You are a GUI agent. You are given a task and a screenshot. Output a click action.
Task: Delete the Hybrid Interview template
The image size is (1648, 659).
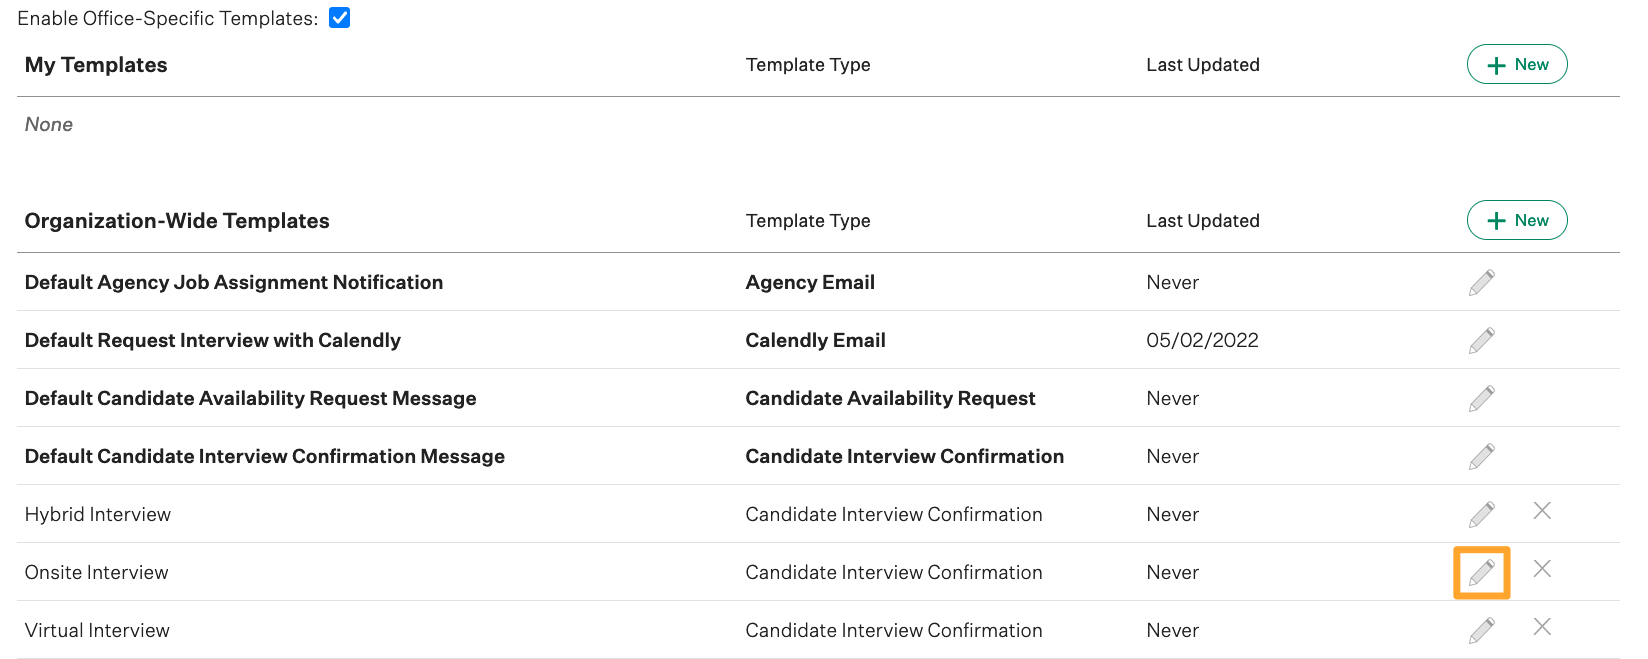pos(1542,511)
